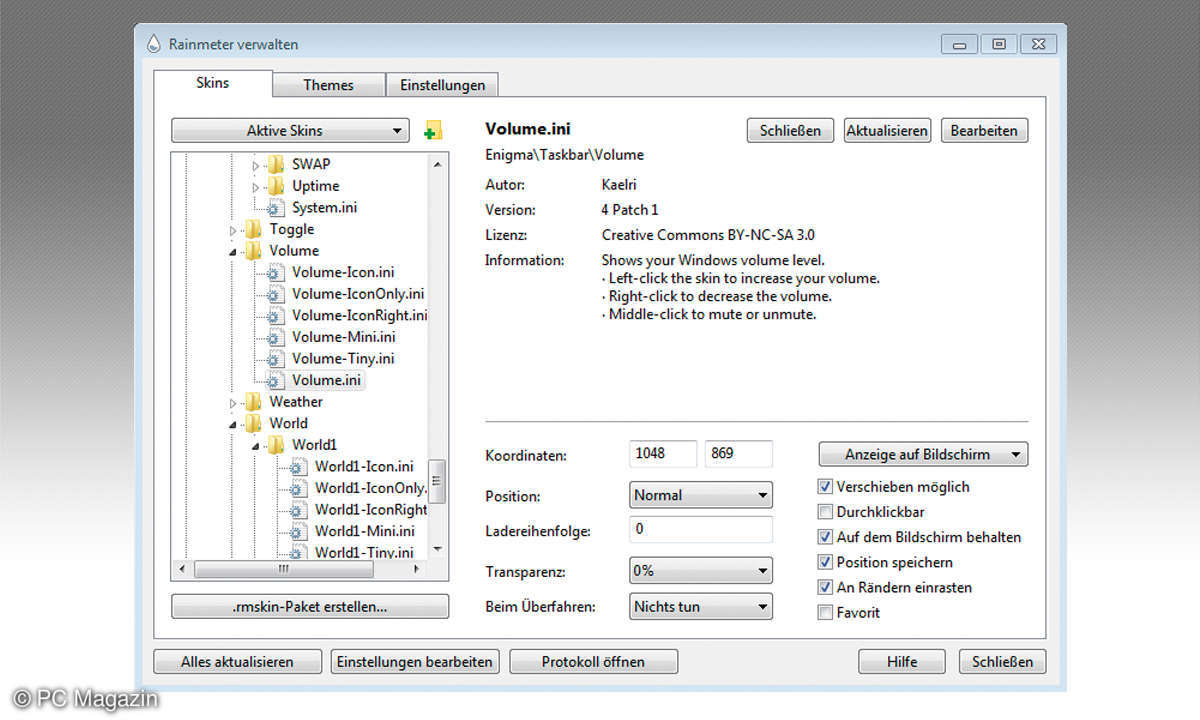This screenshot has height=720, width=1200.
Task: Expand the Uptime folder arrow
Action: [x=256, y=186]
